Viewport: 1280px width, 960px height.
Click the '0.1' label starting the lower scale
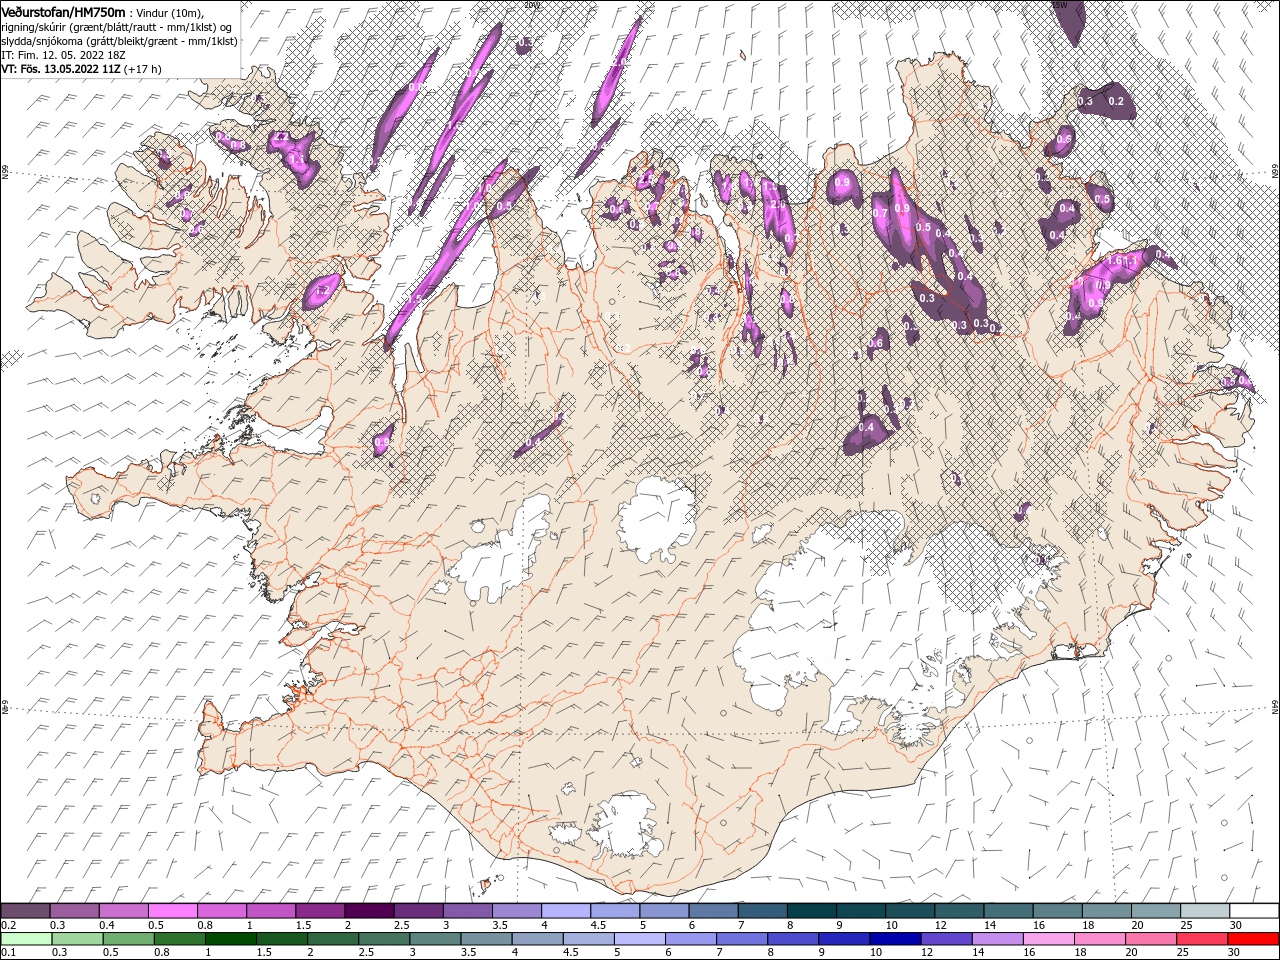tap(9, 952)
